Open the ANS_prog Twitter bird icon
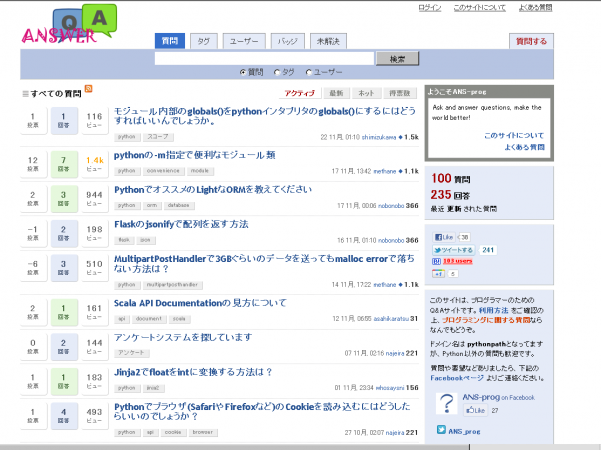 pos(441,431)
